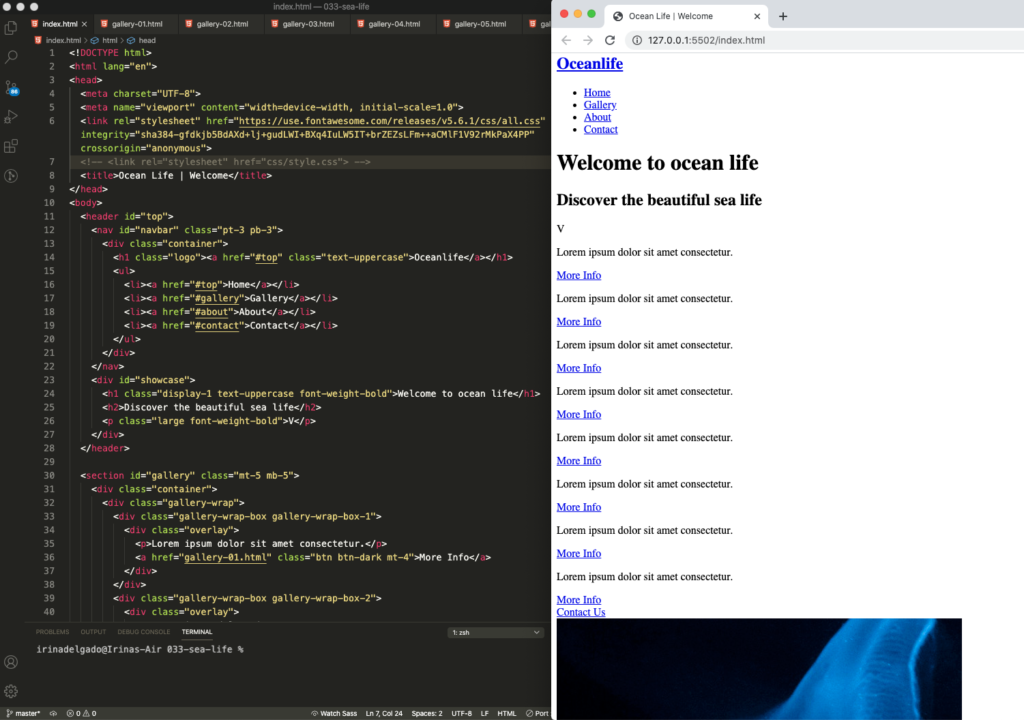Click the first More Info link on page
This screenshot has width=1024, height=720.
(x=579, y=276)
